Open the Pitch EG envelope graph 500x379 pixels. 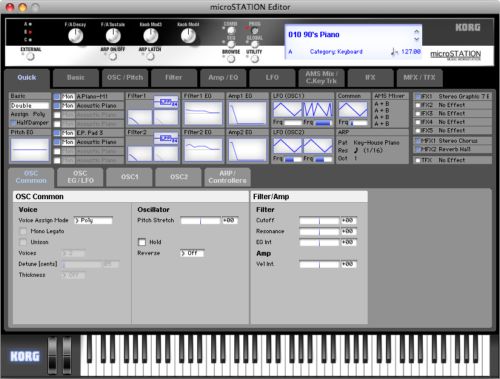(x=30, y=150)
